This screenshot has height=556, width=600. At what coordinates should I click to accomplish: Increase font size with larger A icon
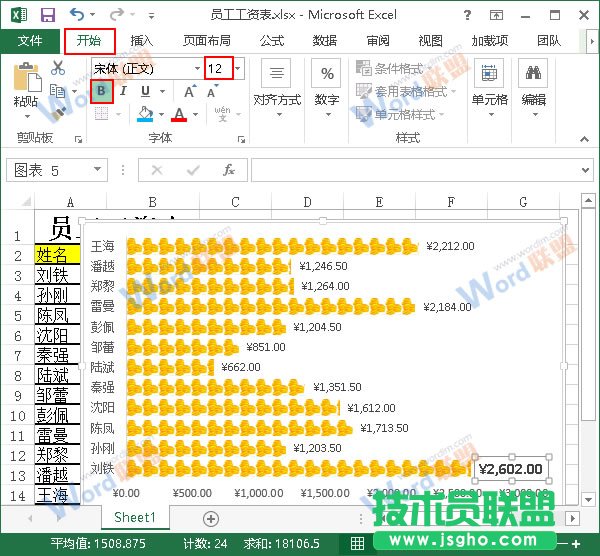click(x=189, y=91)
